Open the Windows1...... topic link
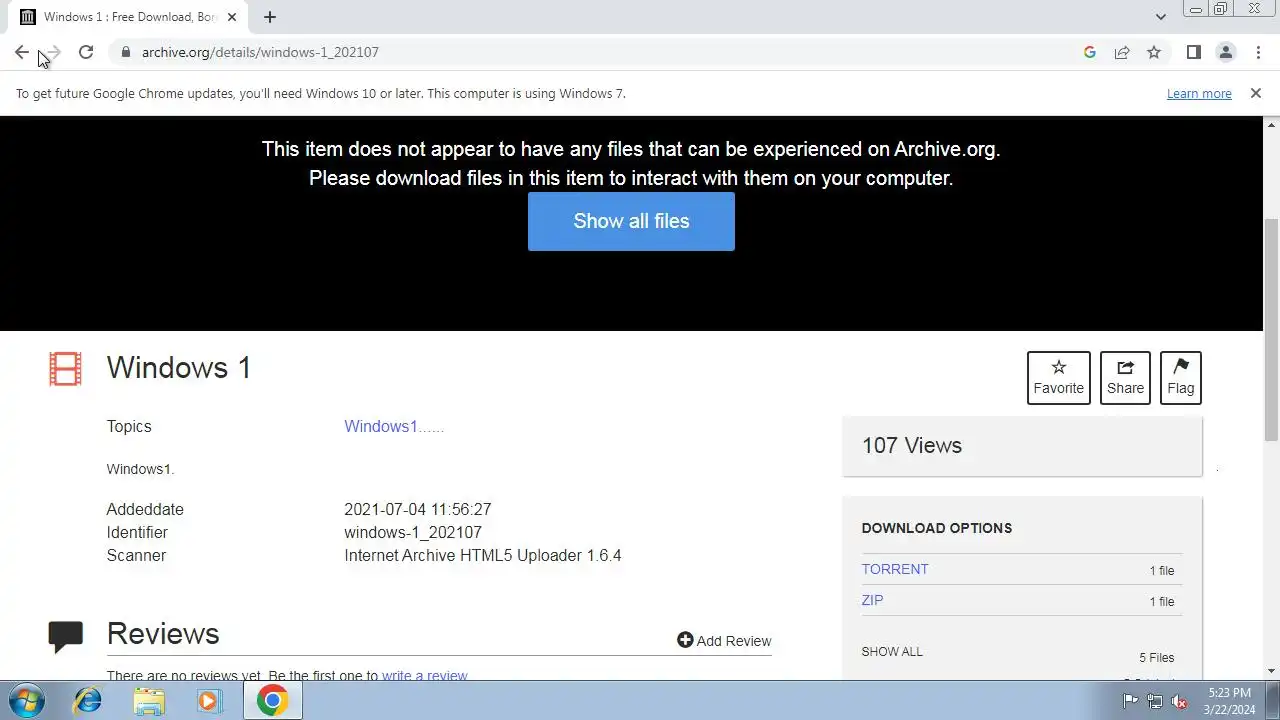Viewport: 1280px width, 720px height. point(394,426)
